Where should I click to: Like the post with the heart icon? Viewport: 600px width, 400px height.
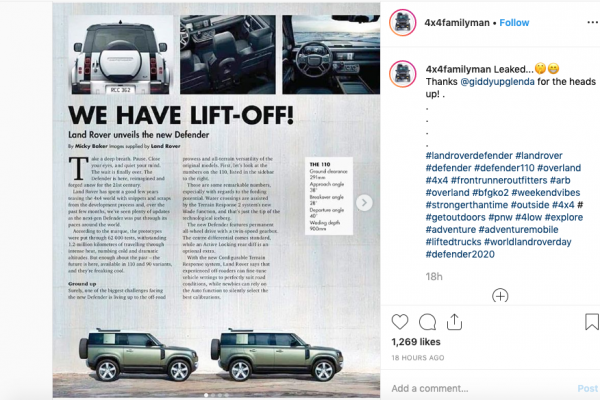click(400, 322)
